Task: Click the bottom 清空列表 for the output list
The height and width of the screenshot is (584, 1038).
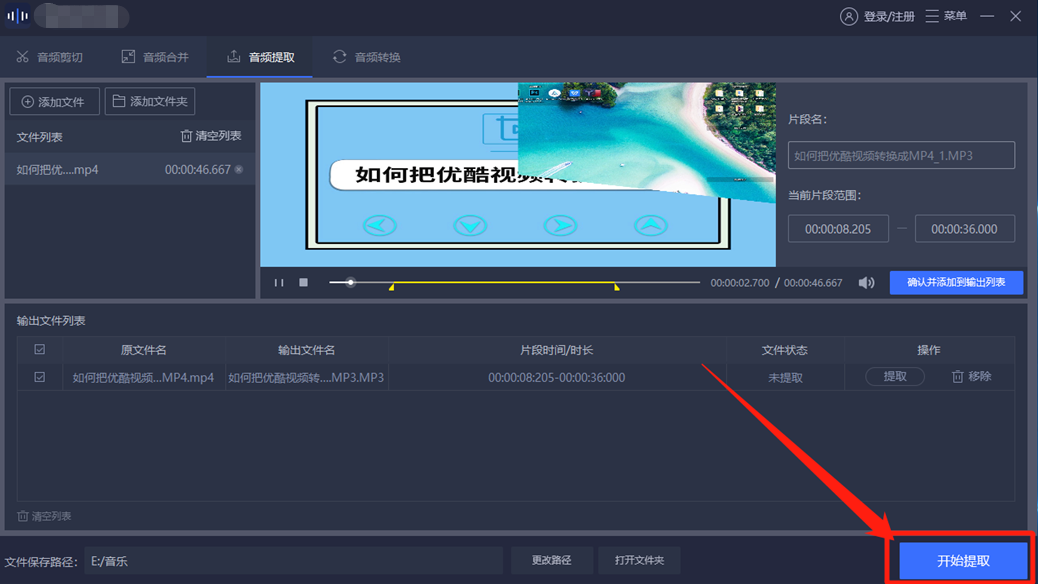Action: (44, 516)
